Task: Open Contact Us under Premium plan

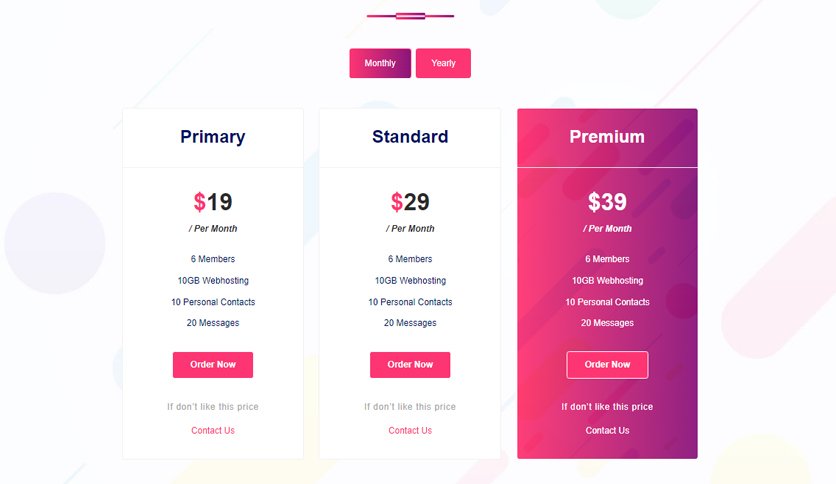Action: tap(607, 430)
